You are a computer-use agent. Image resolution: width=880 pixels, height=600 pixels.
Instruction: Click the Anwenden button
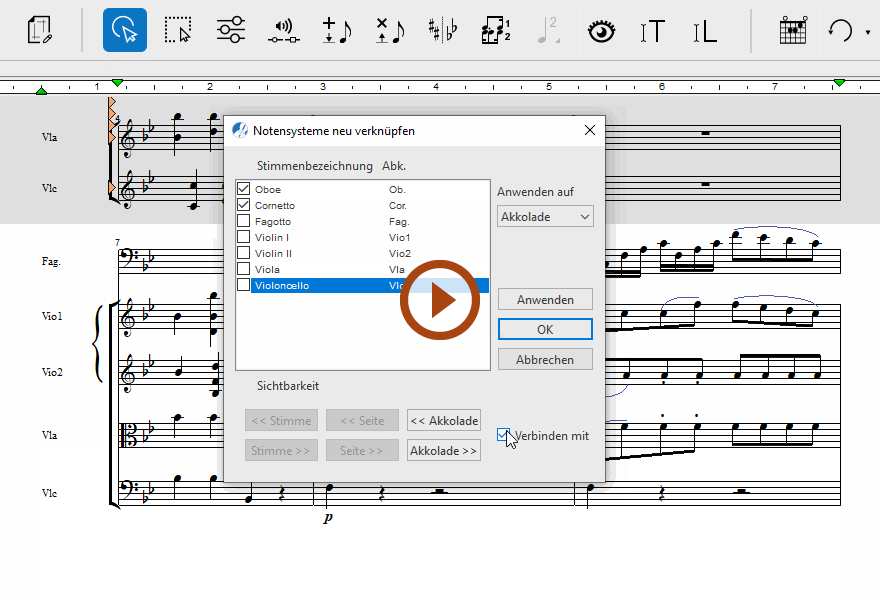point(545,299)
